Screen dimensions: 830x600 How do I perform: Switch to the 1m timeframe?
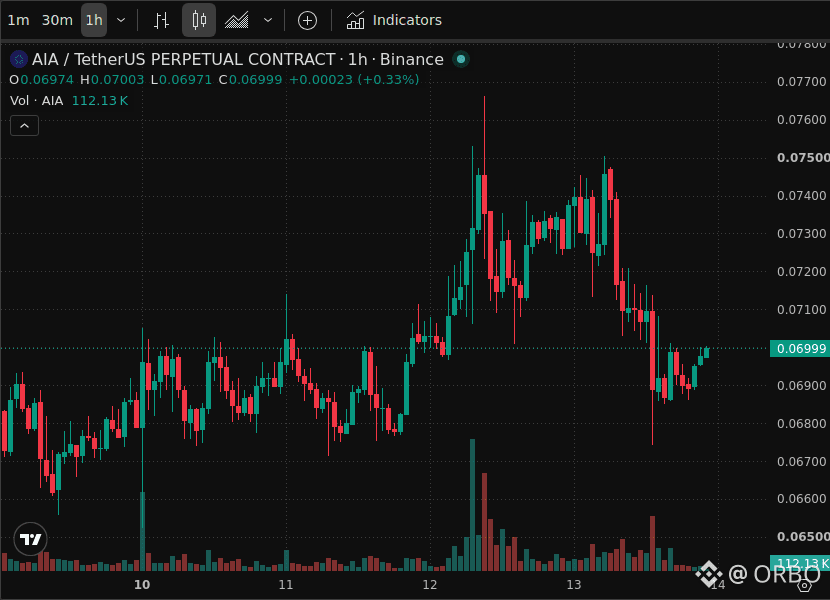pos(18,20)
